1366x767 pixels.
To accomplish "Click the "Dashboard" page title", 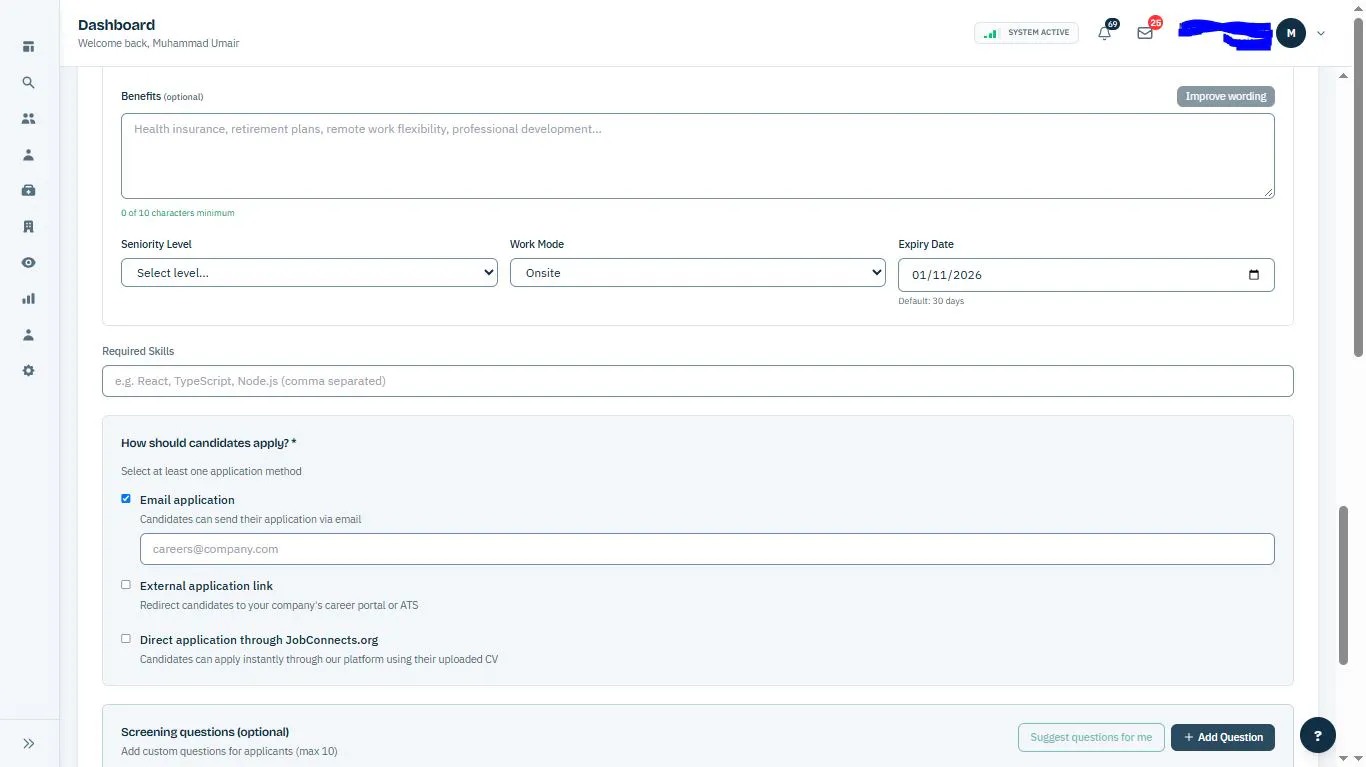I will [x=116, y=25].
